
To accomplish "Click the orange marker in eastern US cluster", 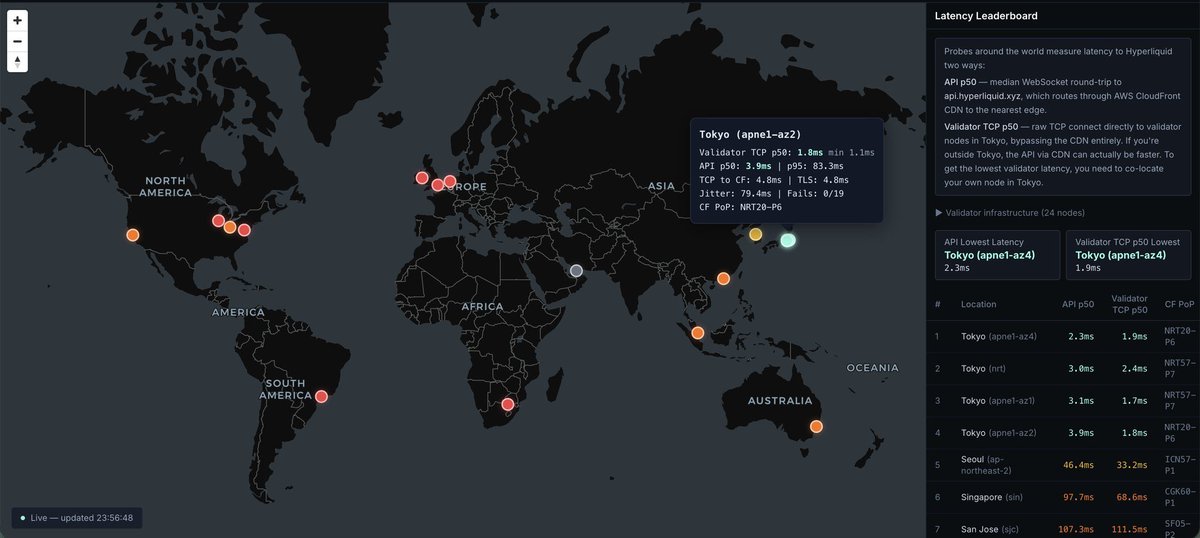I will pos(230,227).
